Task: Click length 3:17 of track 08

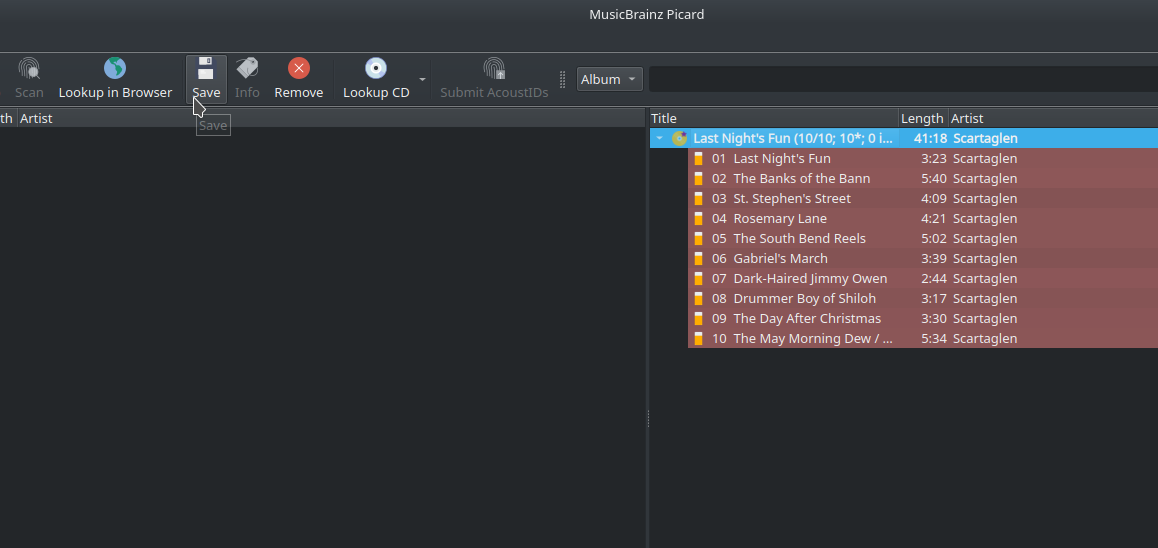Action: pos(933,298)
